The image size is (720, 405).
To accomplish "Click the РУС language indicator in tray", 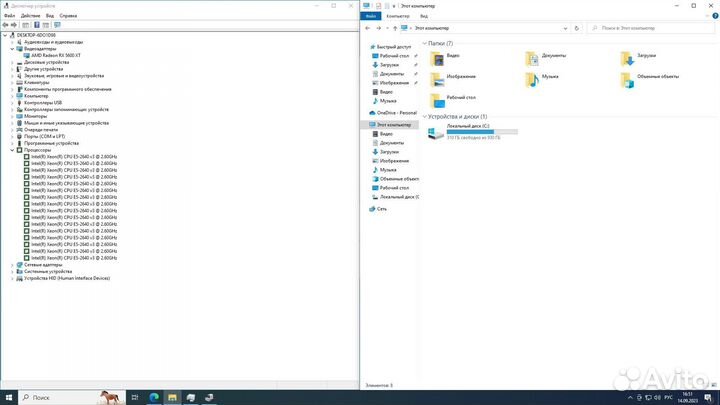I will (669, 398).
